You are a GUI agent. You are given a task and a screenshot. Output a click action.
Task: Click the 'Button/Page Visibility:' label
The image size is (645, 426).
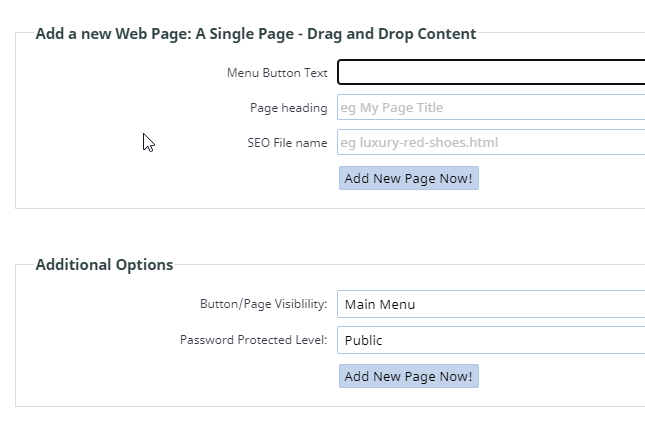point(264,304)
